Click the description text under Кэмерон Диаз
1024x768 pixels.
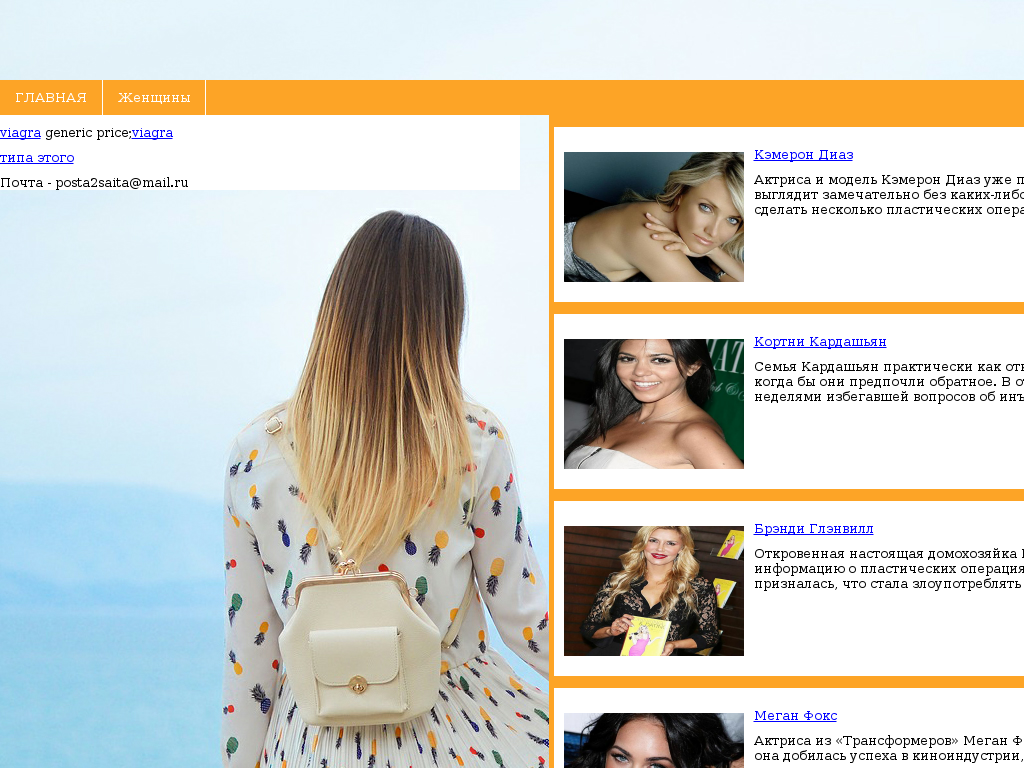point(888,195)
